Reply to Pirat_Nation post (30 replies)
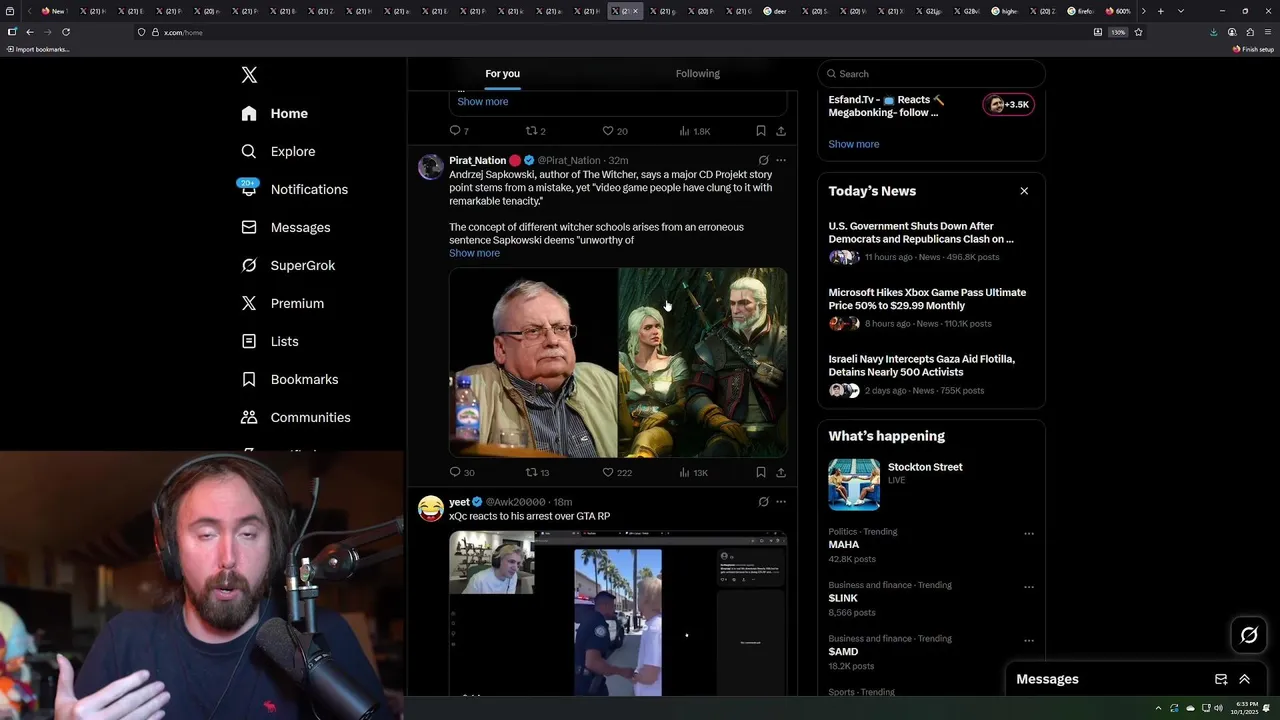 click(462, 473)
